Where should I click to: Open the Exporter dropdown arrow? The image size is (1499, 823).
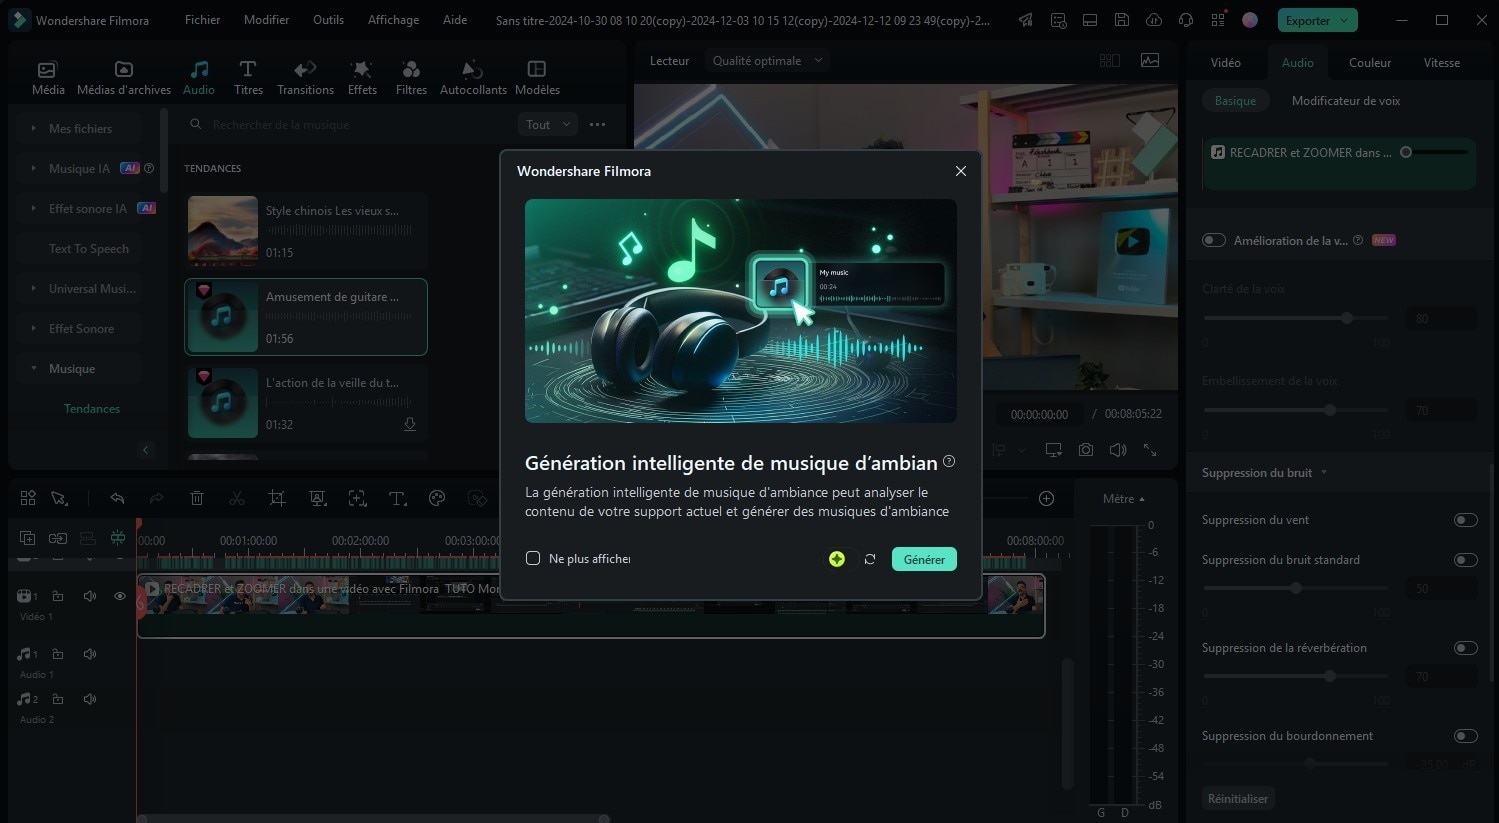coord(1345,20)
